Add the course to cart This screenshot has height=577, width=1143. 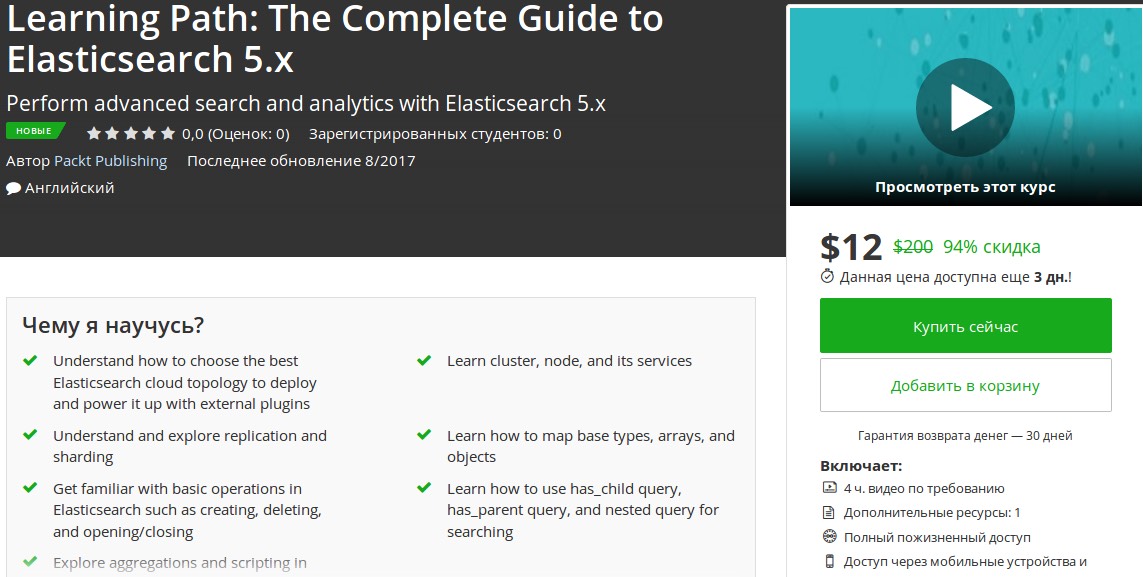click(965, 385)
